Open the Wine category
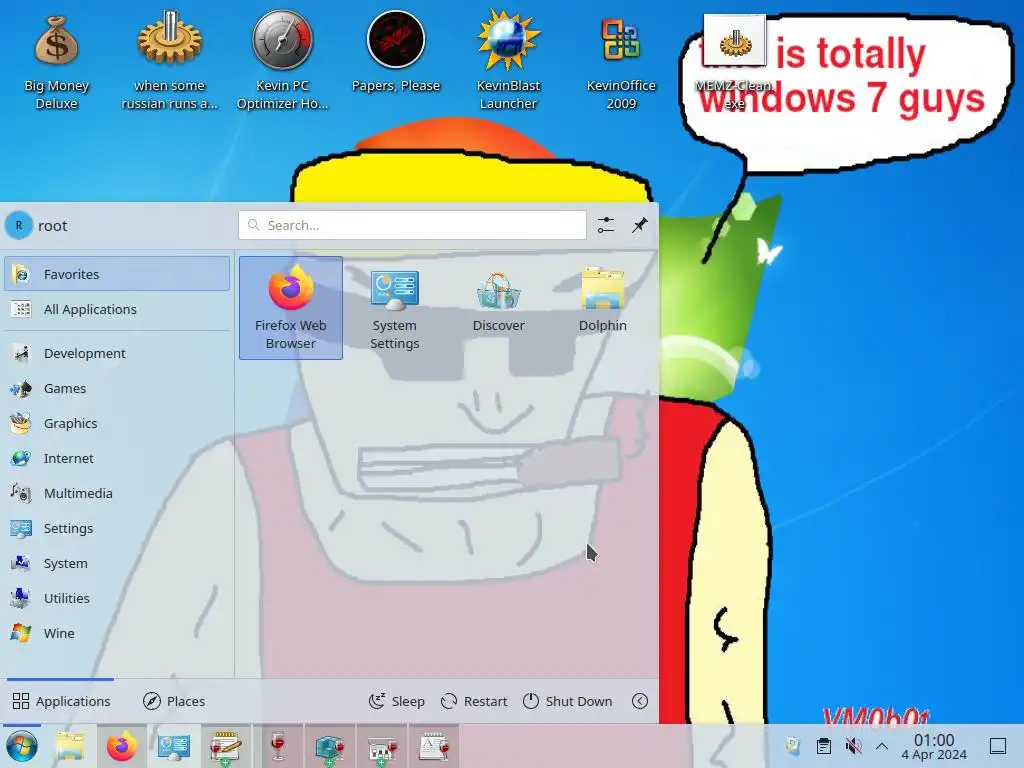Screen dimensions: 1024x768 117,633
